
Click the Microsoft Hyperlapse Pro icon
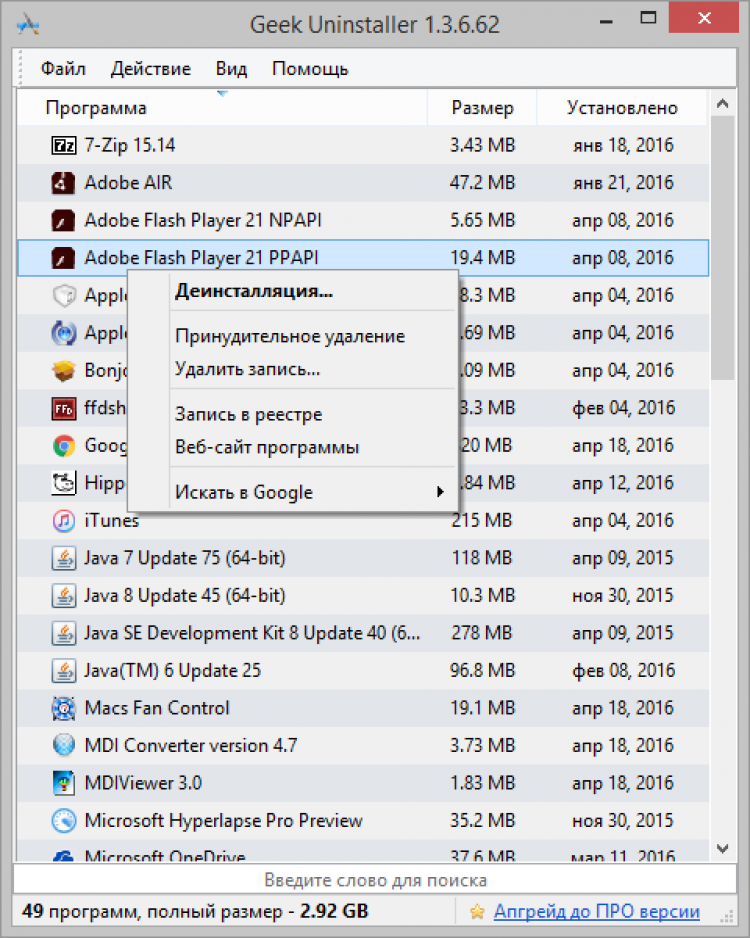(63, 821)
